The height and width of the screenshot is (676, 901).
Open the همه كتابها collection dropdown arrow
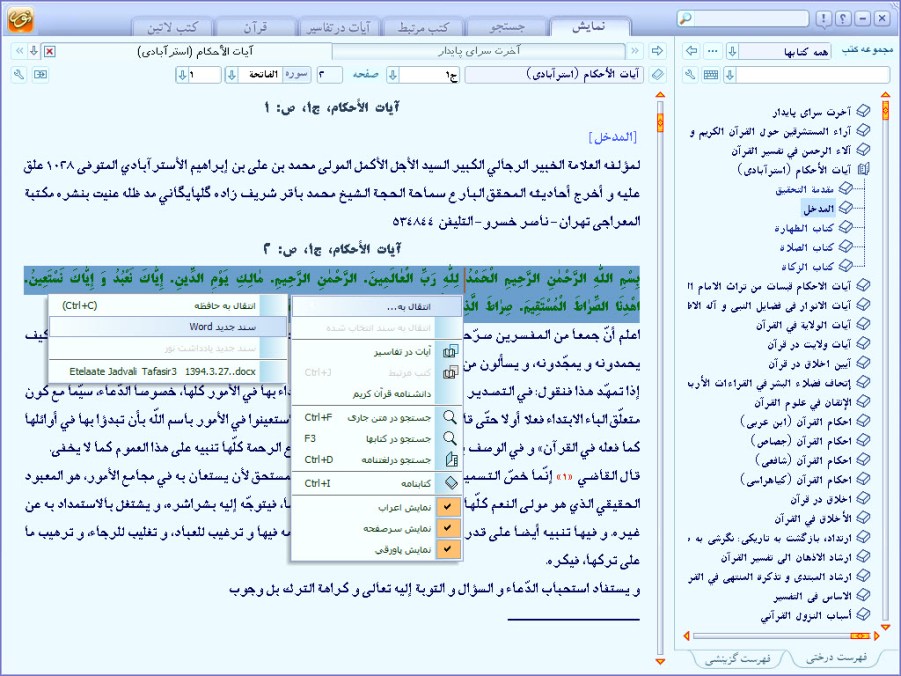point(733,52)
